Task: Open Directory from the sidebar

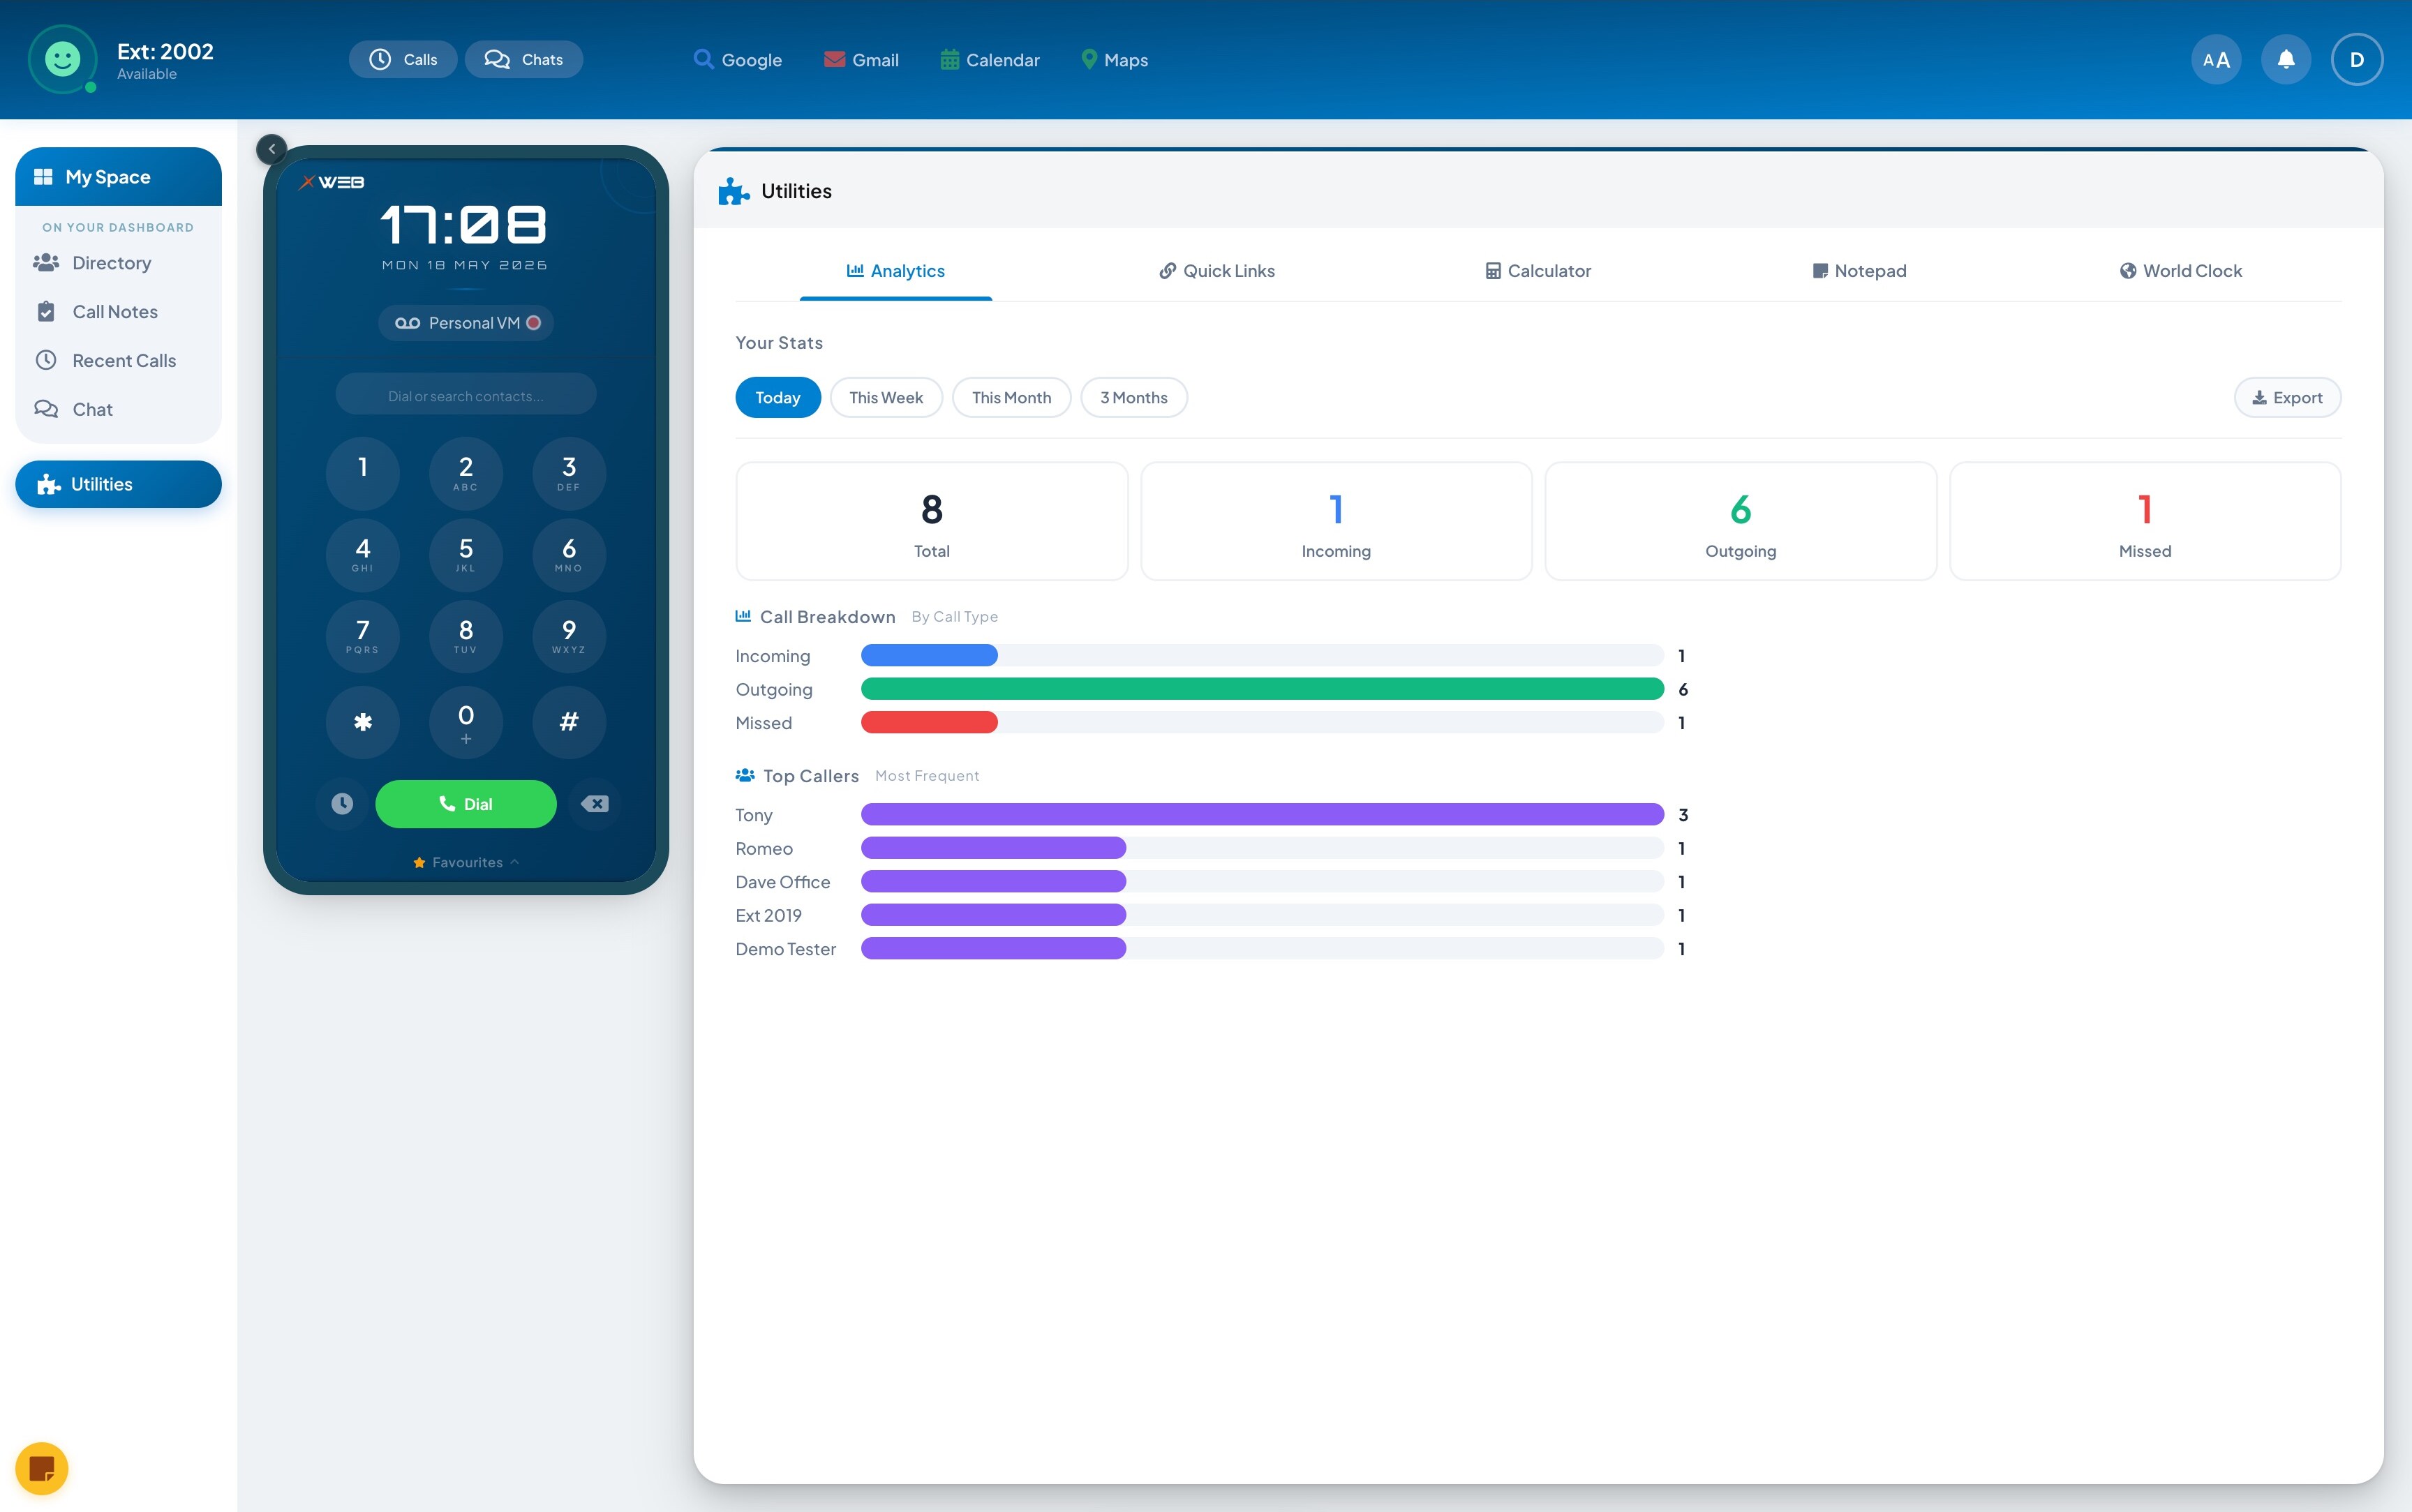Action: tap(118, 263)
